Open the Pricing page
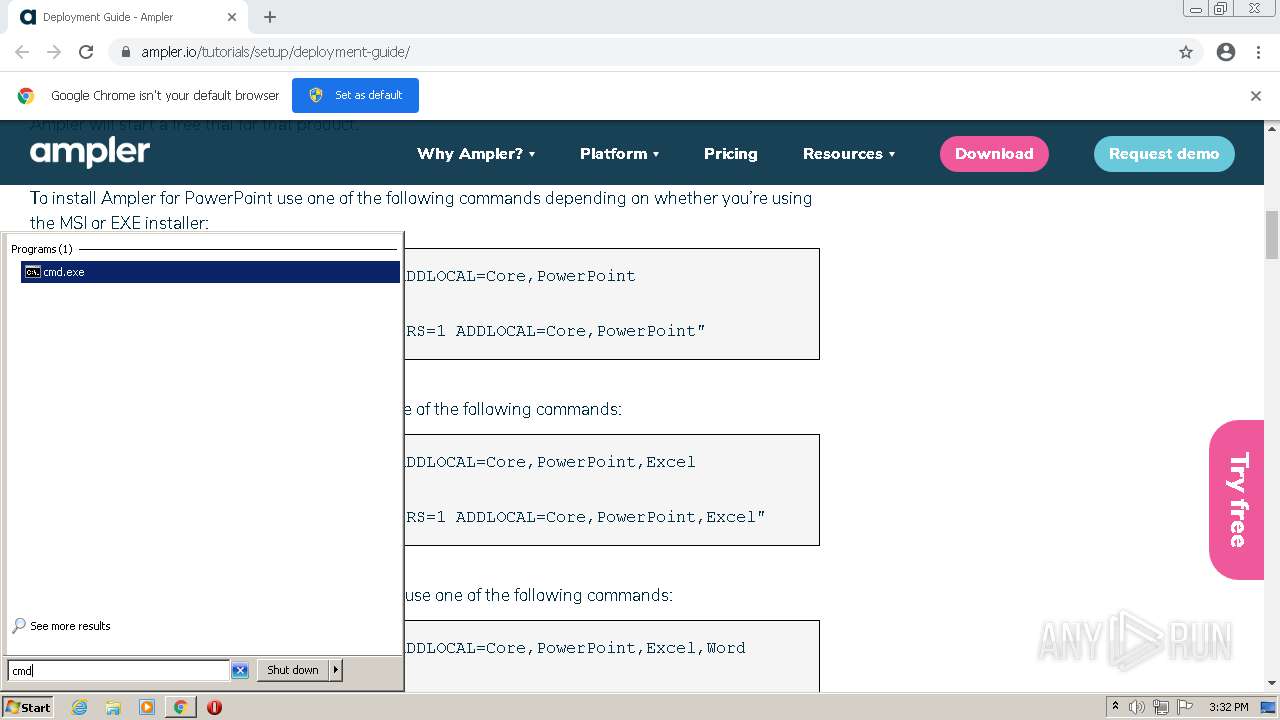The image size is (1280, 720). [x=731, y=153]
